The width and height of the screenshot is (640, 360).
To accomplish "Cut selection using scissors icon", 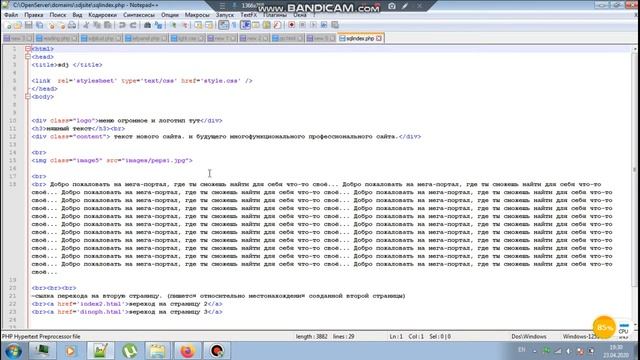I will point(86,25).
